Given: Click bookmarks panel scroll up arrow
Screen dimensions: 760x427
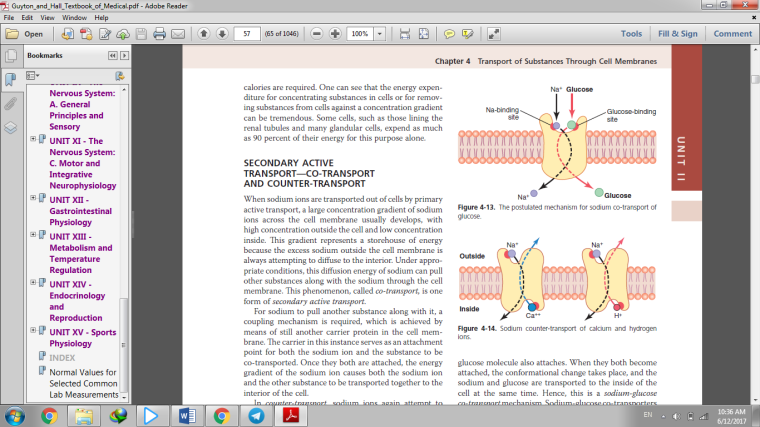Looking at the screenshot, I should click(124, 90).
